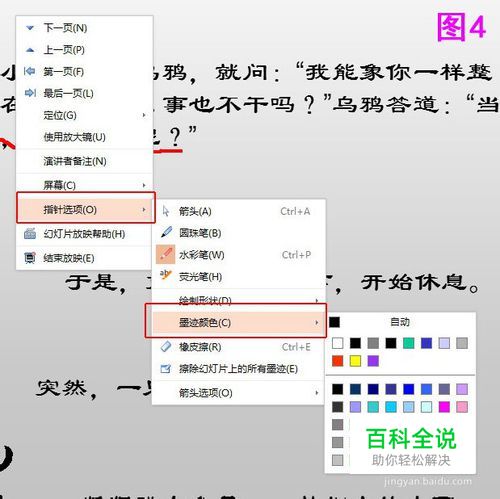500x499 pixels.
Task: Select the eraser icon 橡皮擦(R)
Action: point(166,347)
